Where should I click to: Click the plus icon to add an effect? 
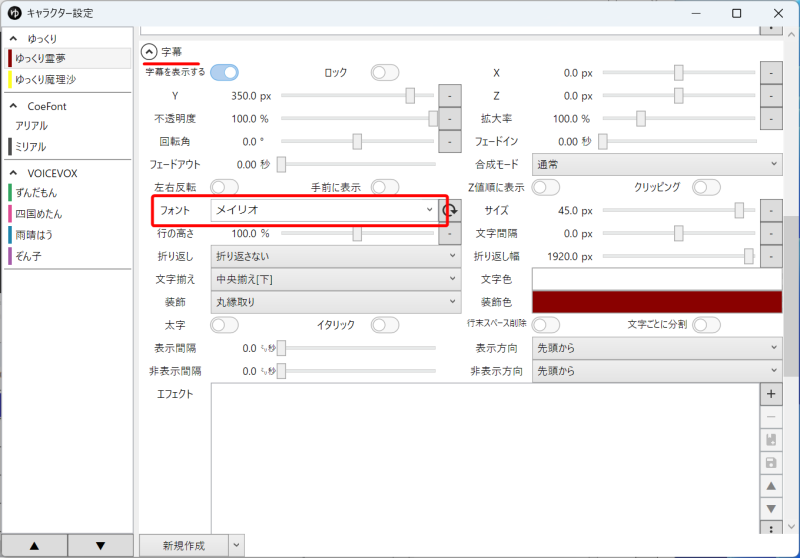[x=771, y=395]
